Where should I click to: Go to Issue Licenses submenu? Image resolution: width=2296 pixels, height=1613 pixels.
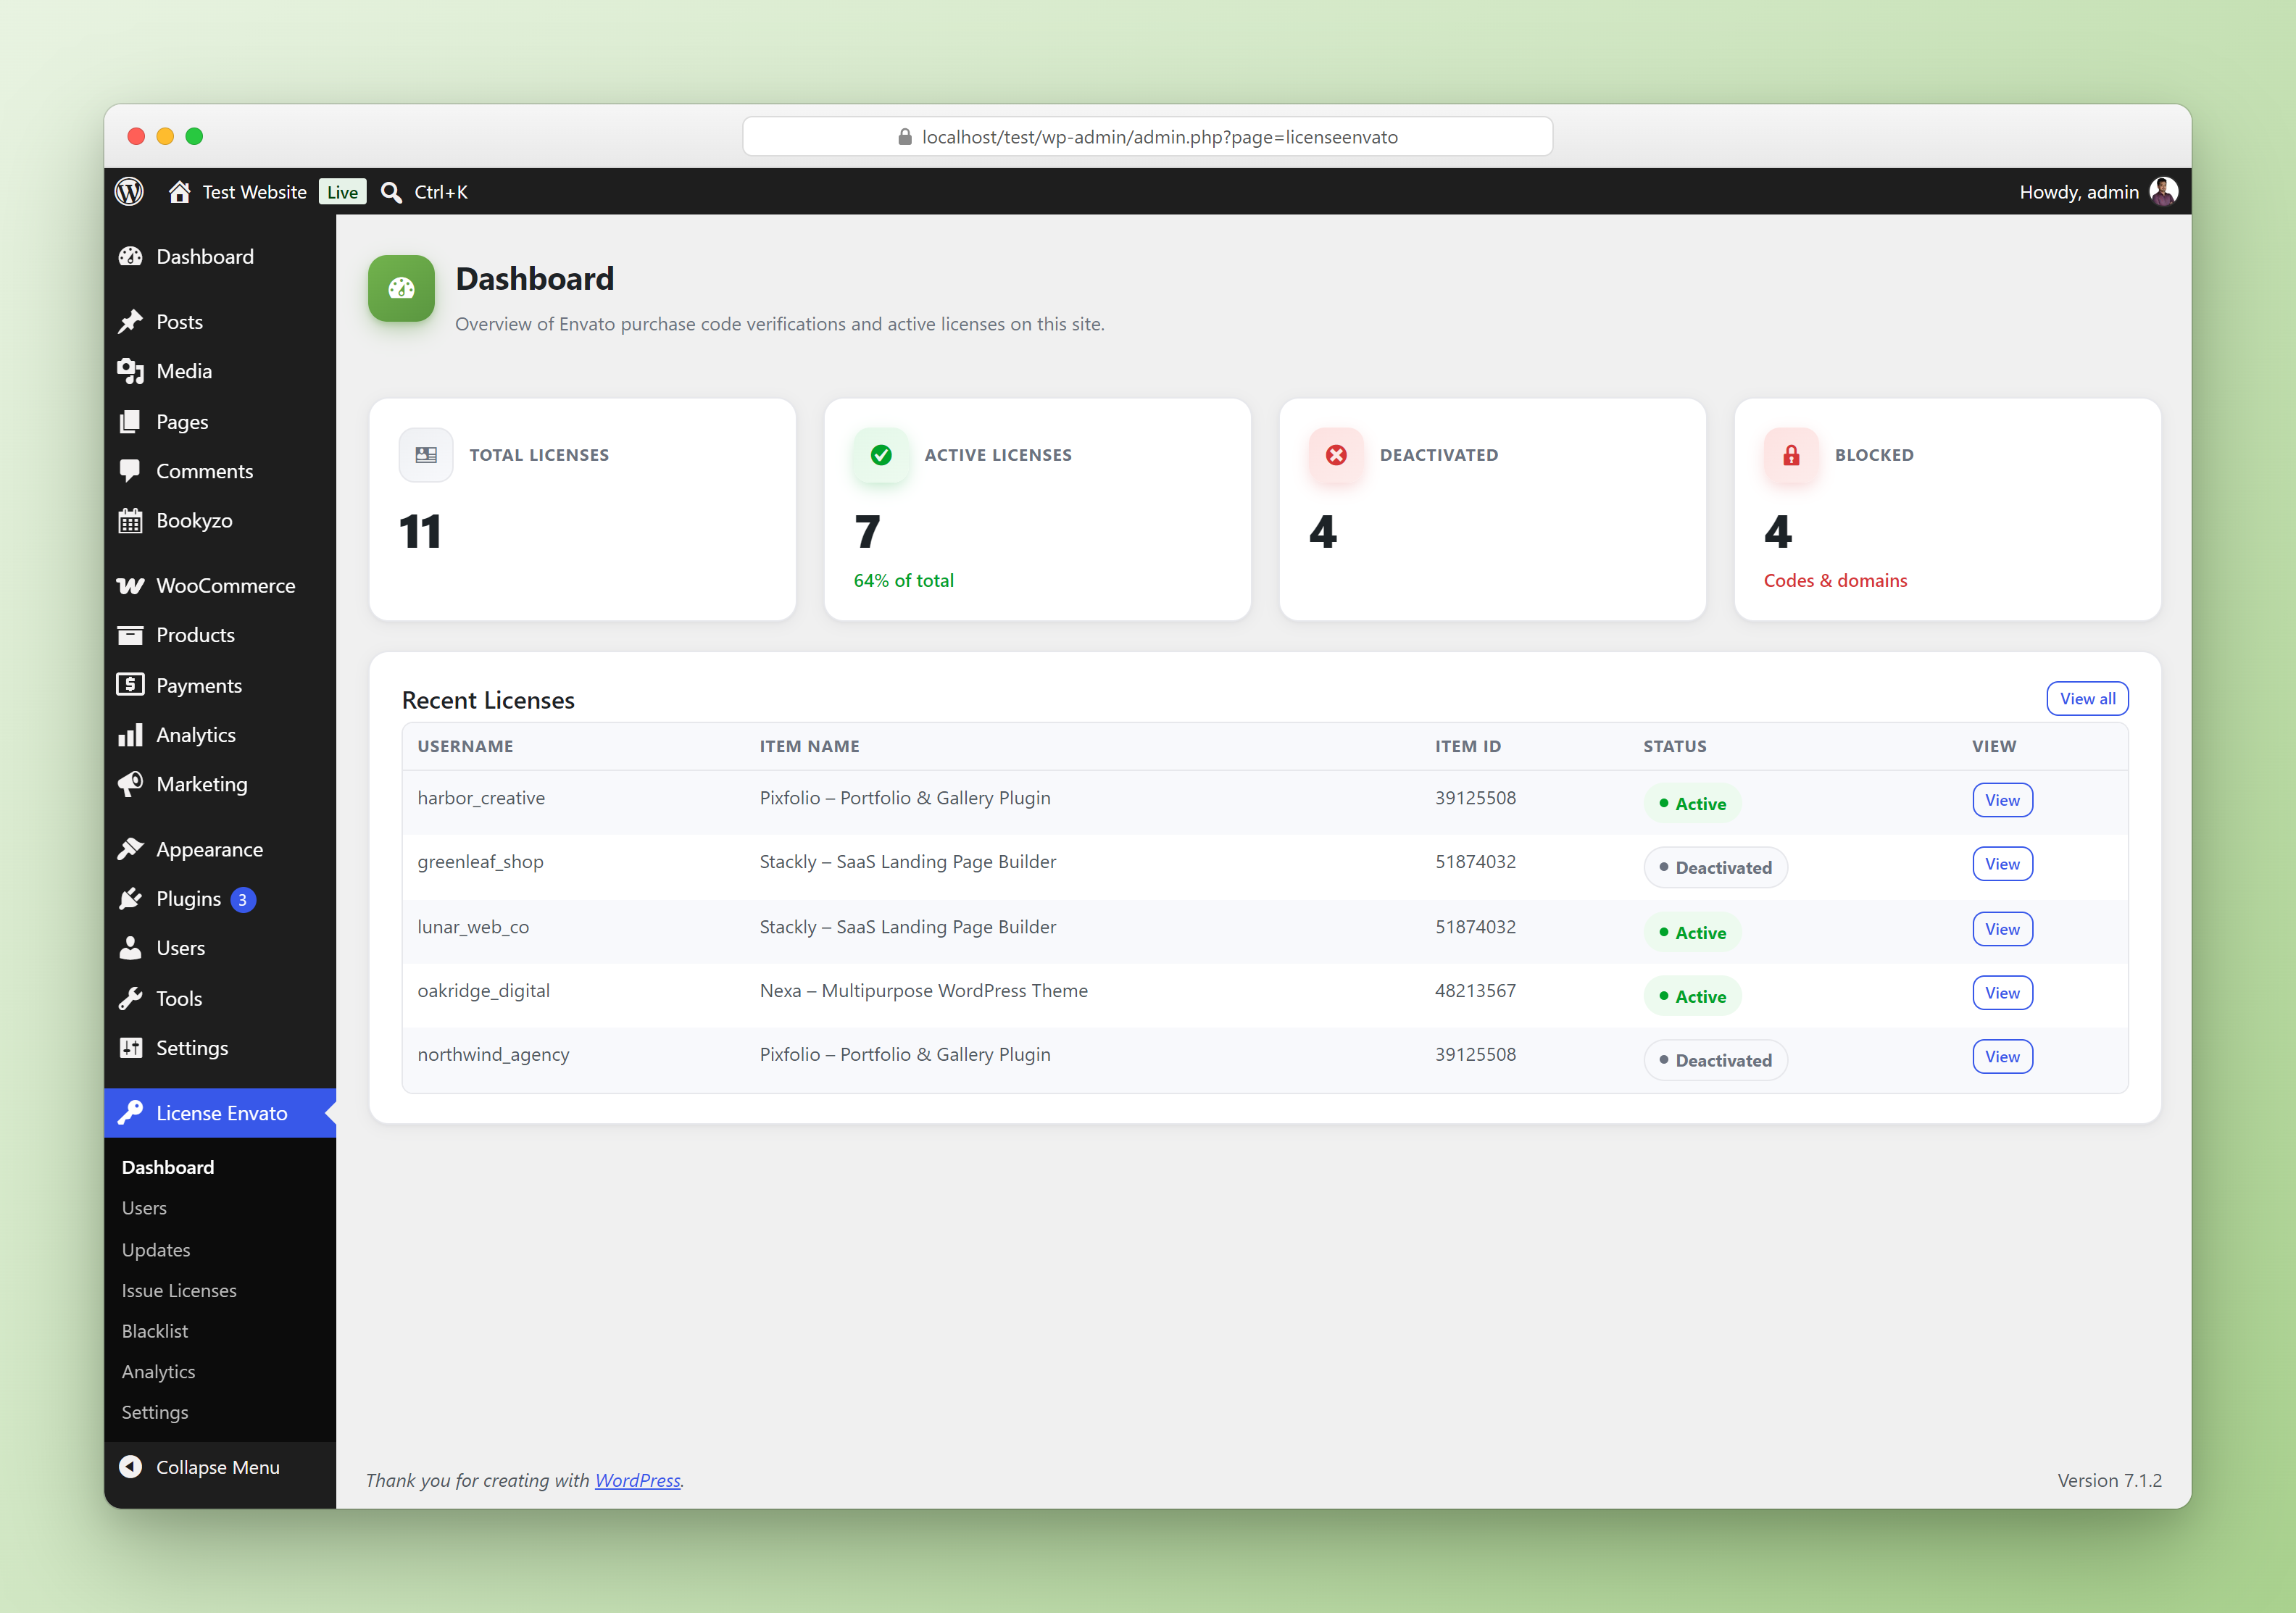pyautogui.click(x=179, y=1291)
